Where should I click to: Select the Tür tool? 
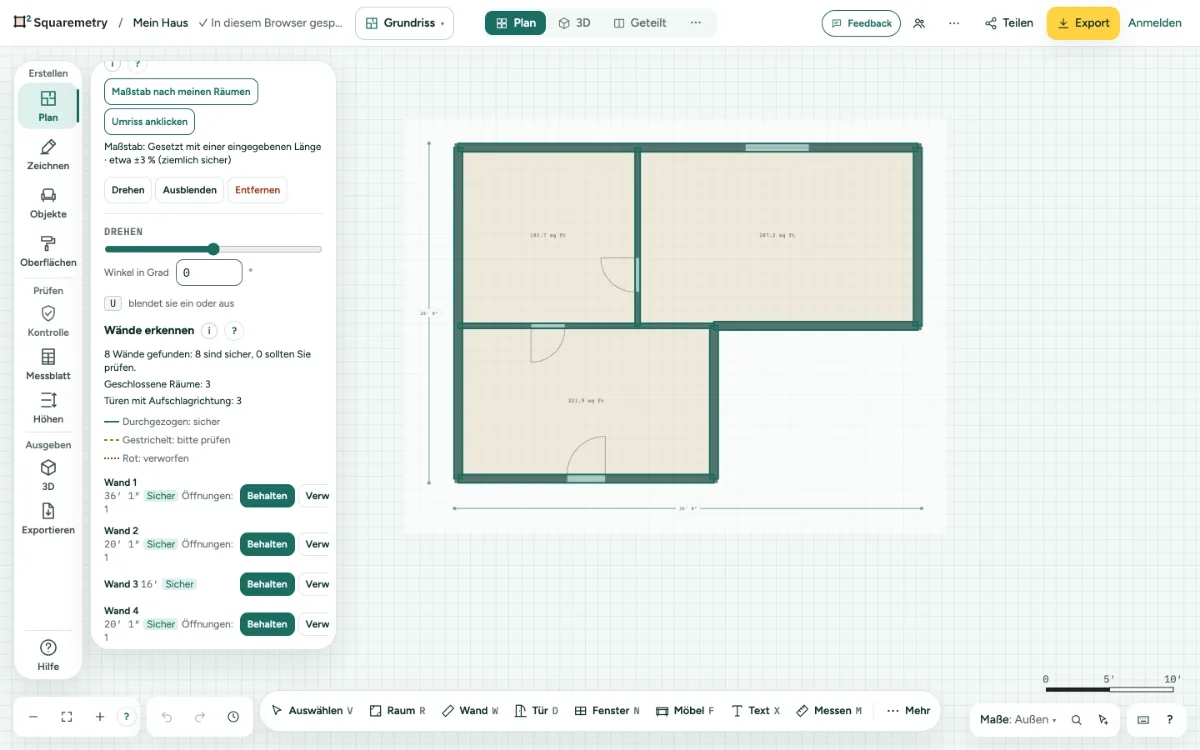point(536,711)
